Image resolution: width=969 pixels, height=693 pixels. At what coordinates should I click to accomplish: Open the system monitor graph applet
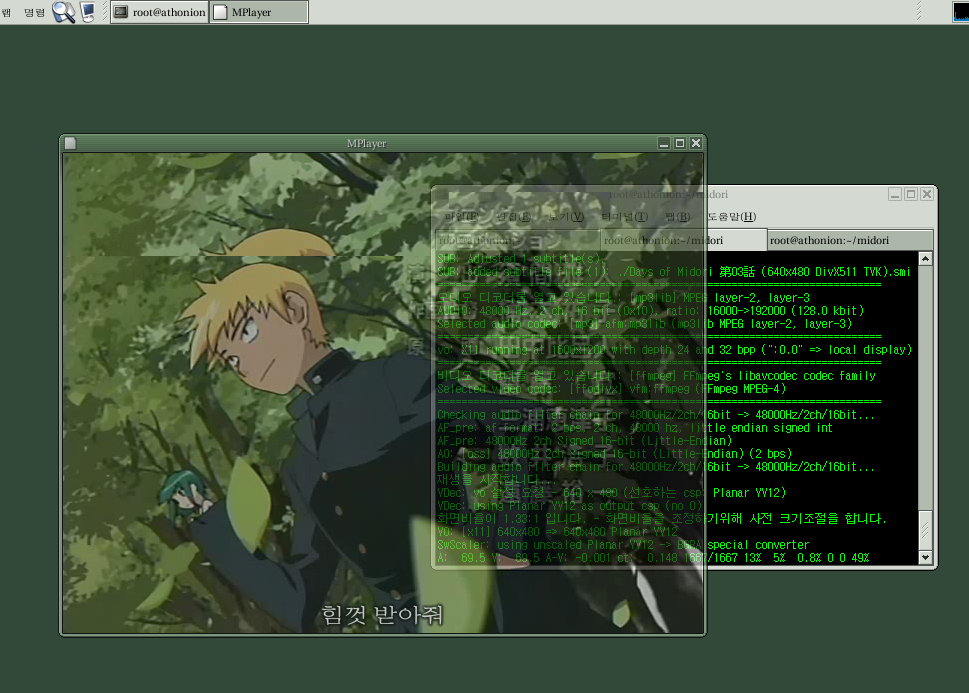pyautogui.click(x=960, y=12)
